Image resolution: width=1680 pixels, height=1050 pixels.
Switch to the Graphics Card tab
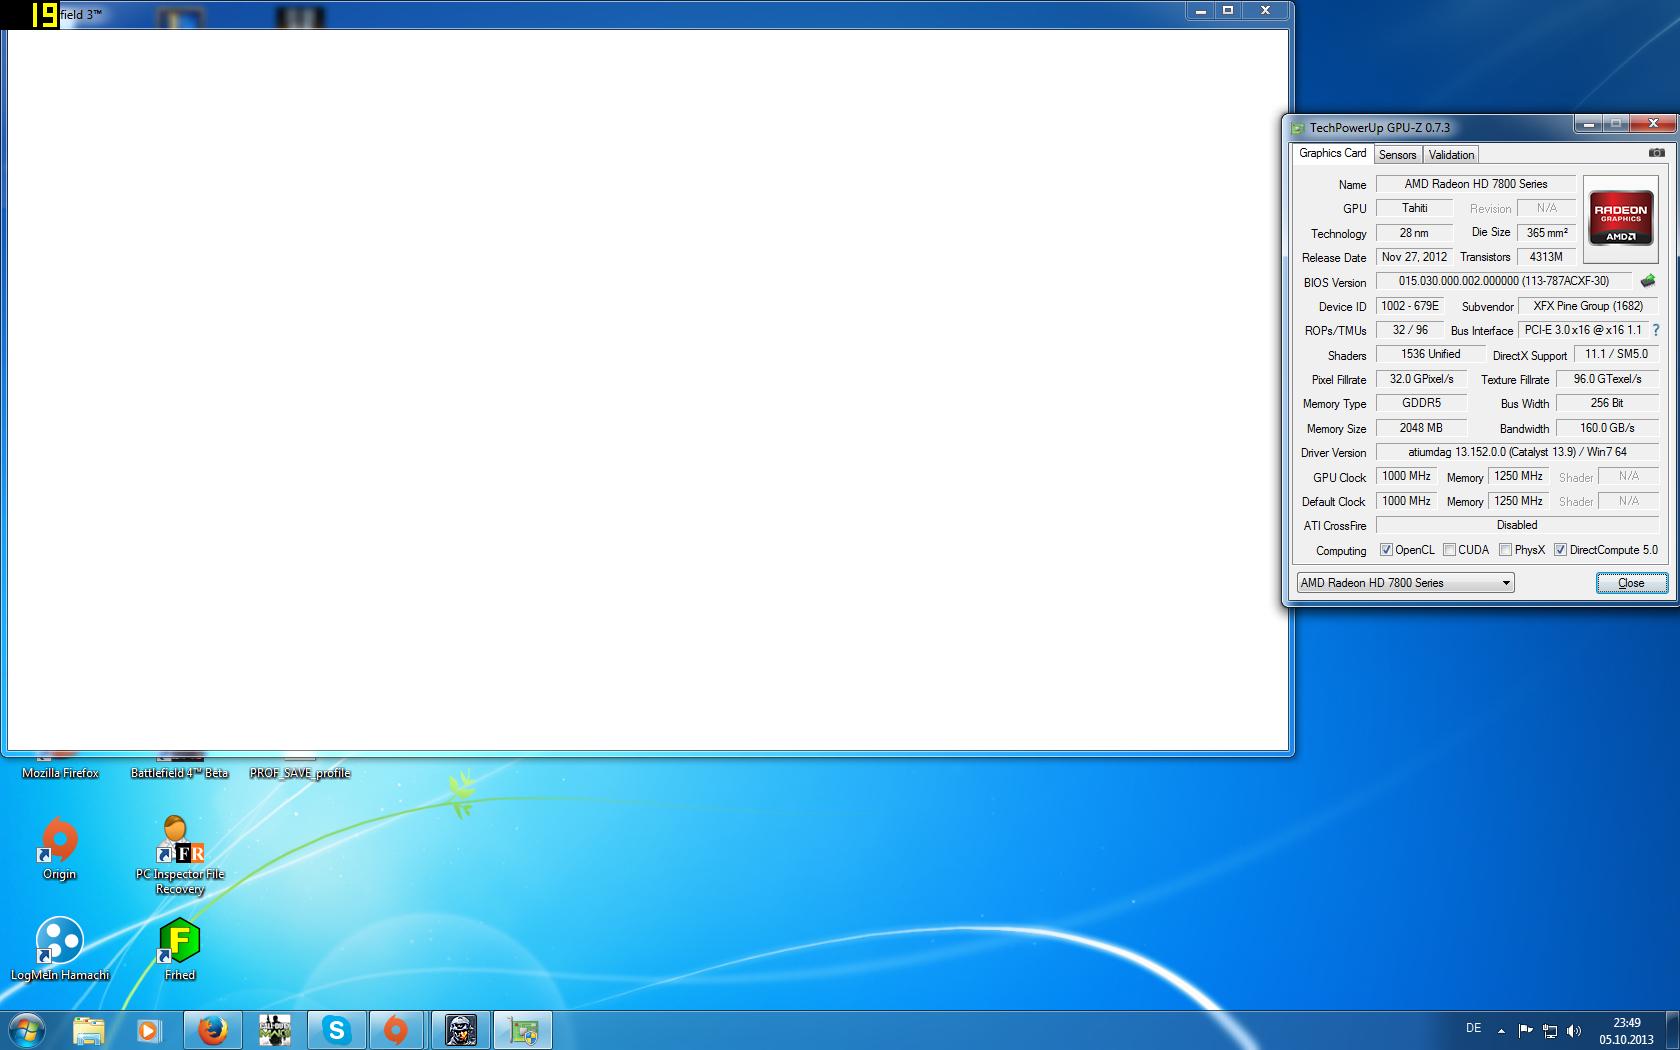[1332, 153]
